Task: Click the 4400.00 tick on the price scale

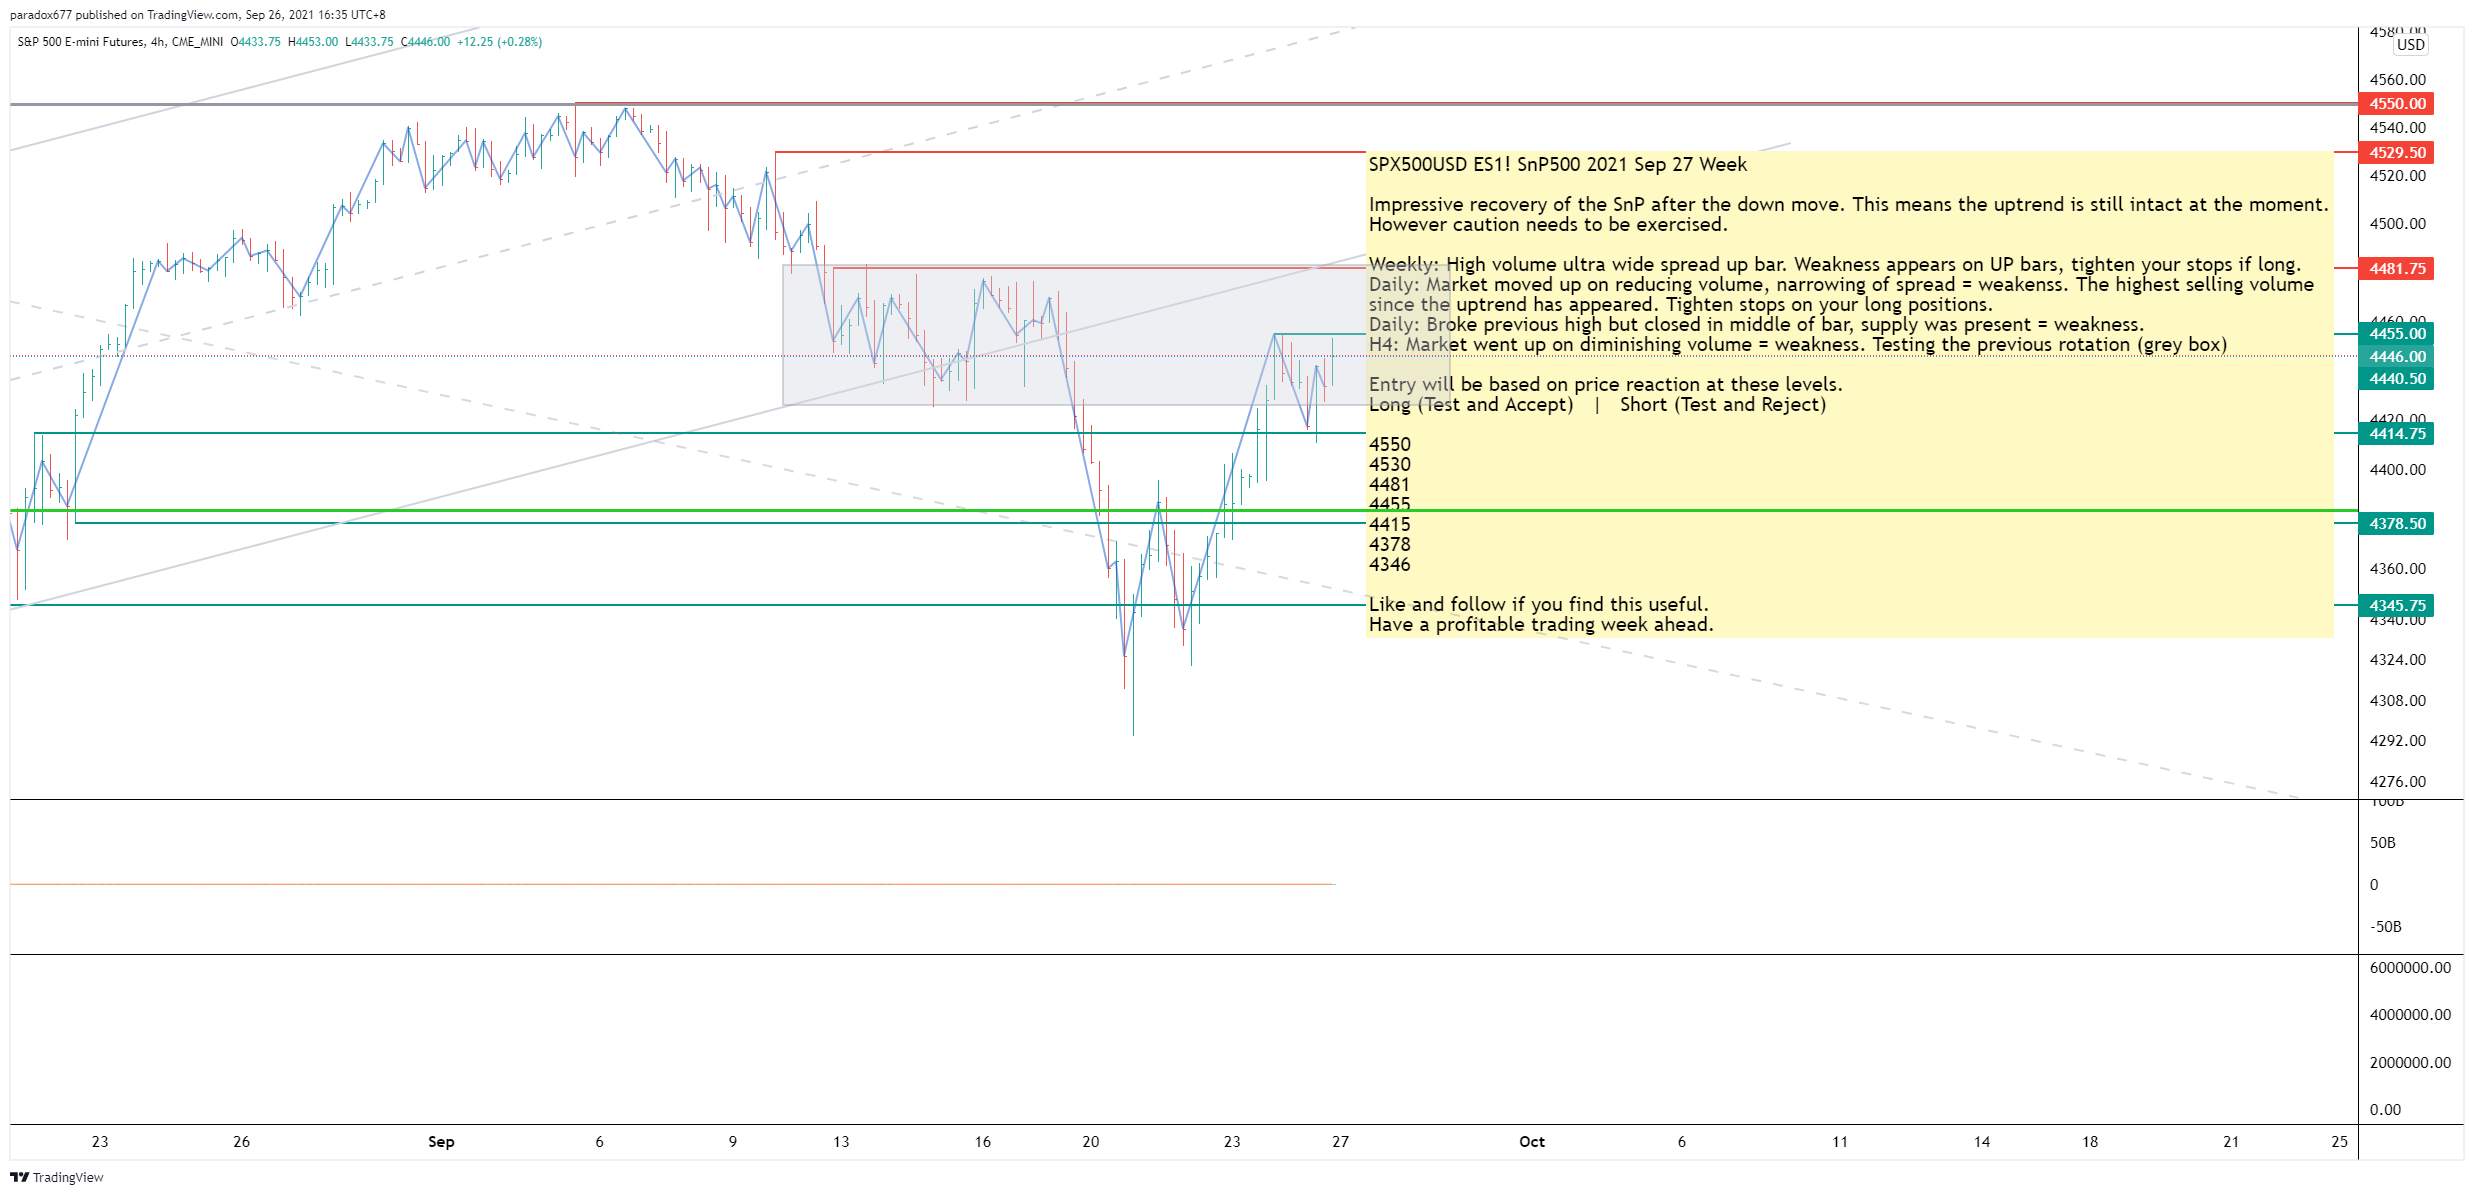Action: point(2397,470)
